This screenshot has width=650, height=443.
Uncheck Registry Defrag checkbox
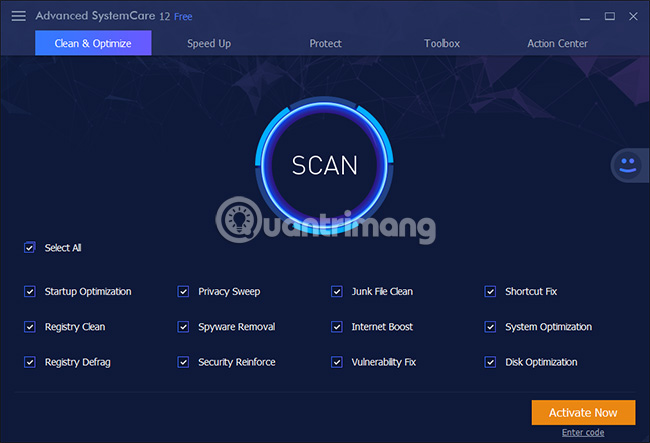pyautogui.click(x=30, y=362)
